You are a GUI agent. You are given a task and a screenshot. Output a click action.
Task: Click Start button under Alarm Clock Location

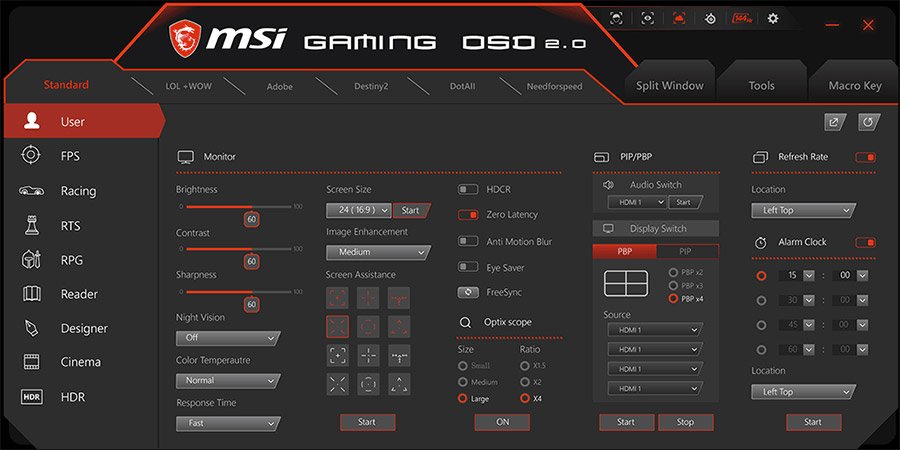click(813, 422)
